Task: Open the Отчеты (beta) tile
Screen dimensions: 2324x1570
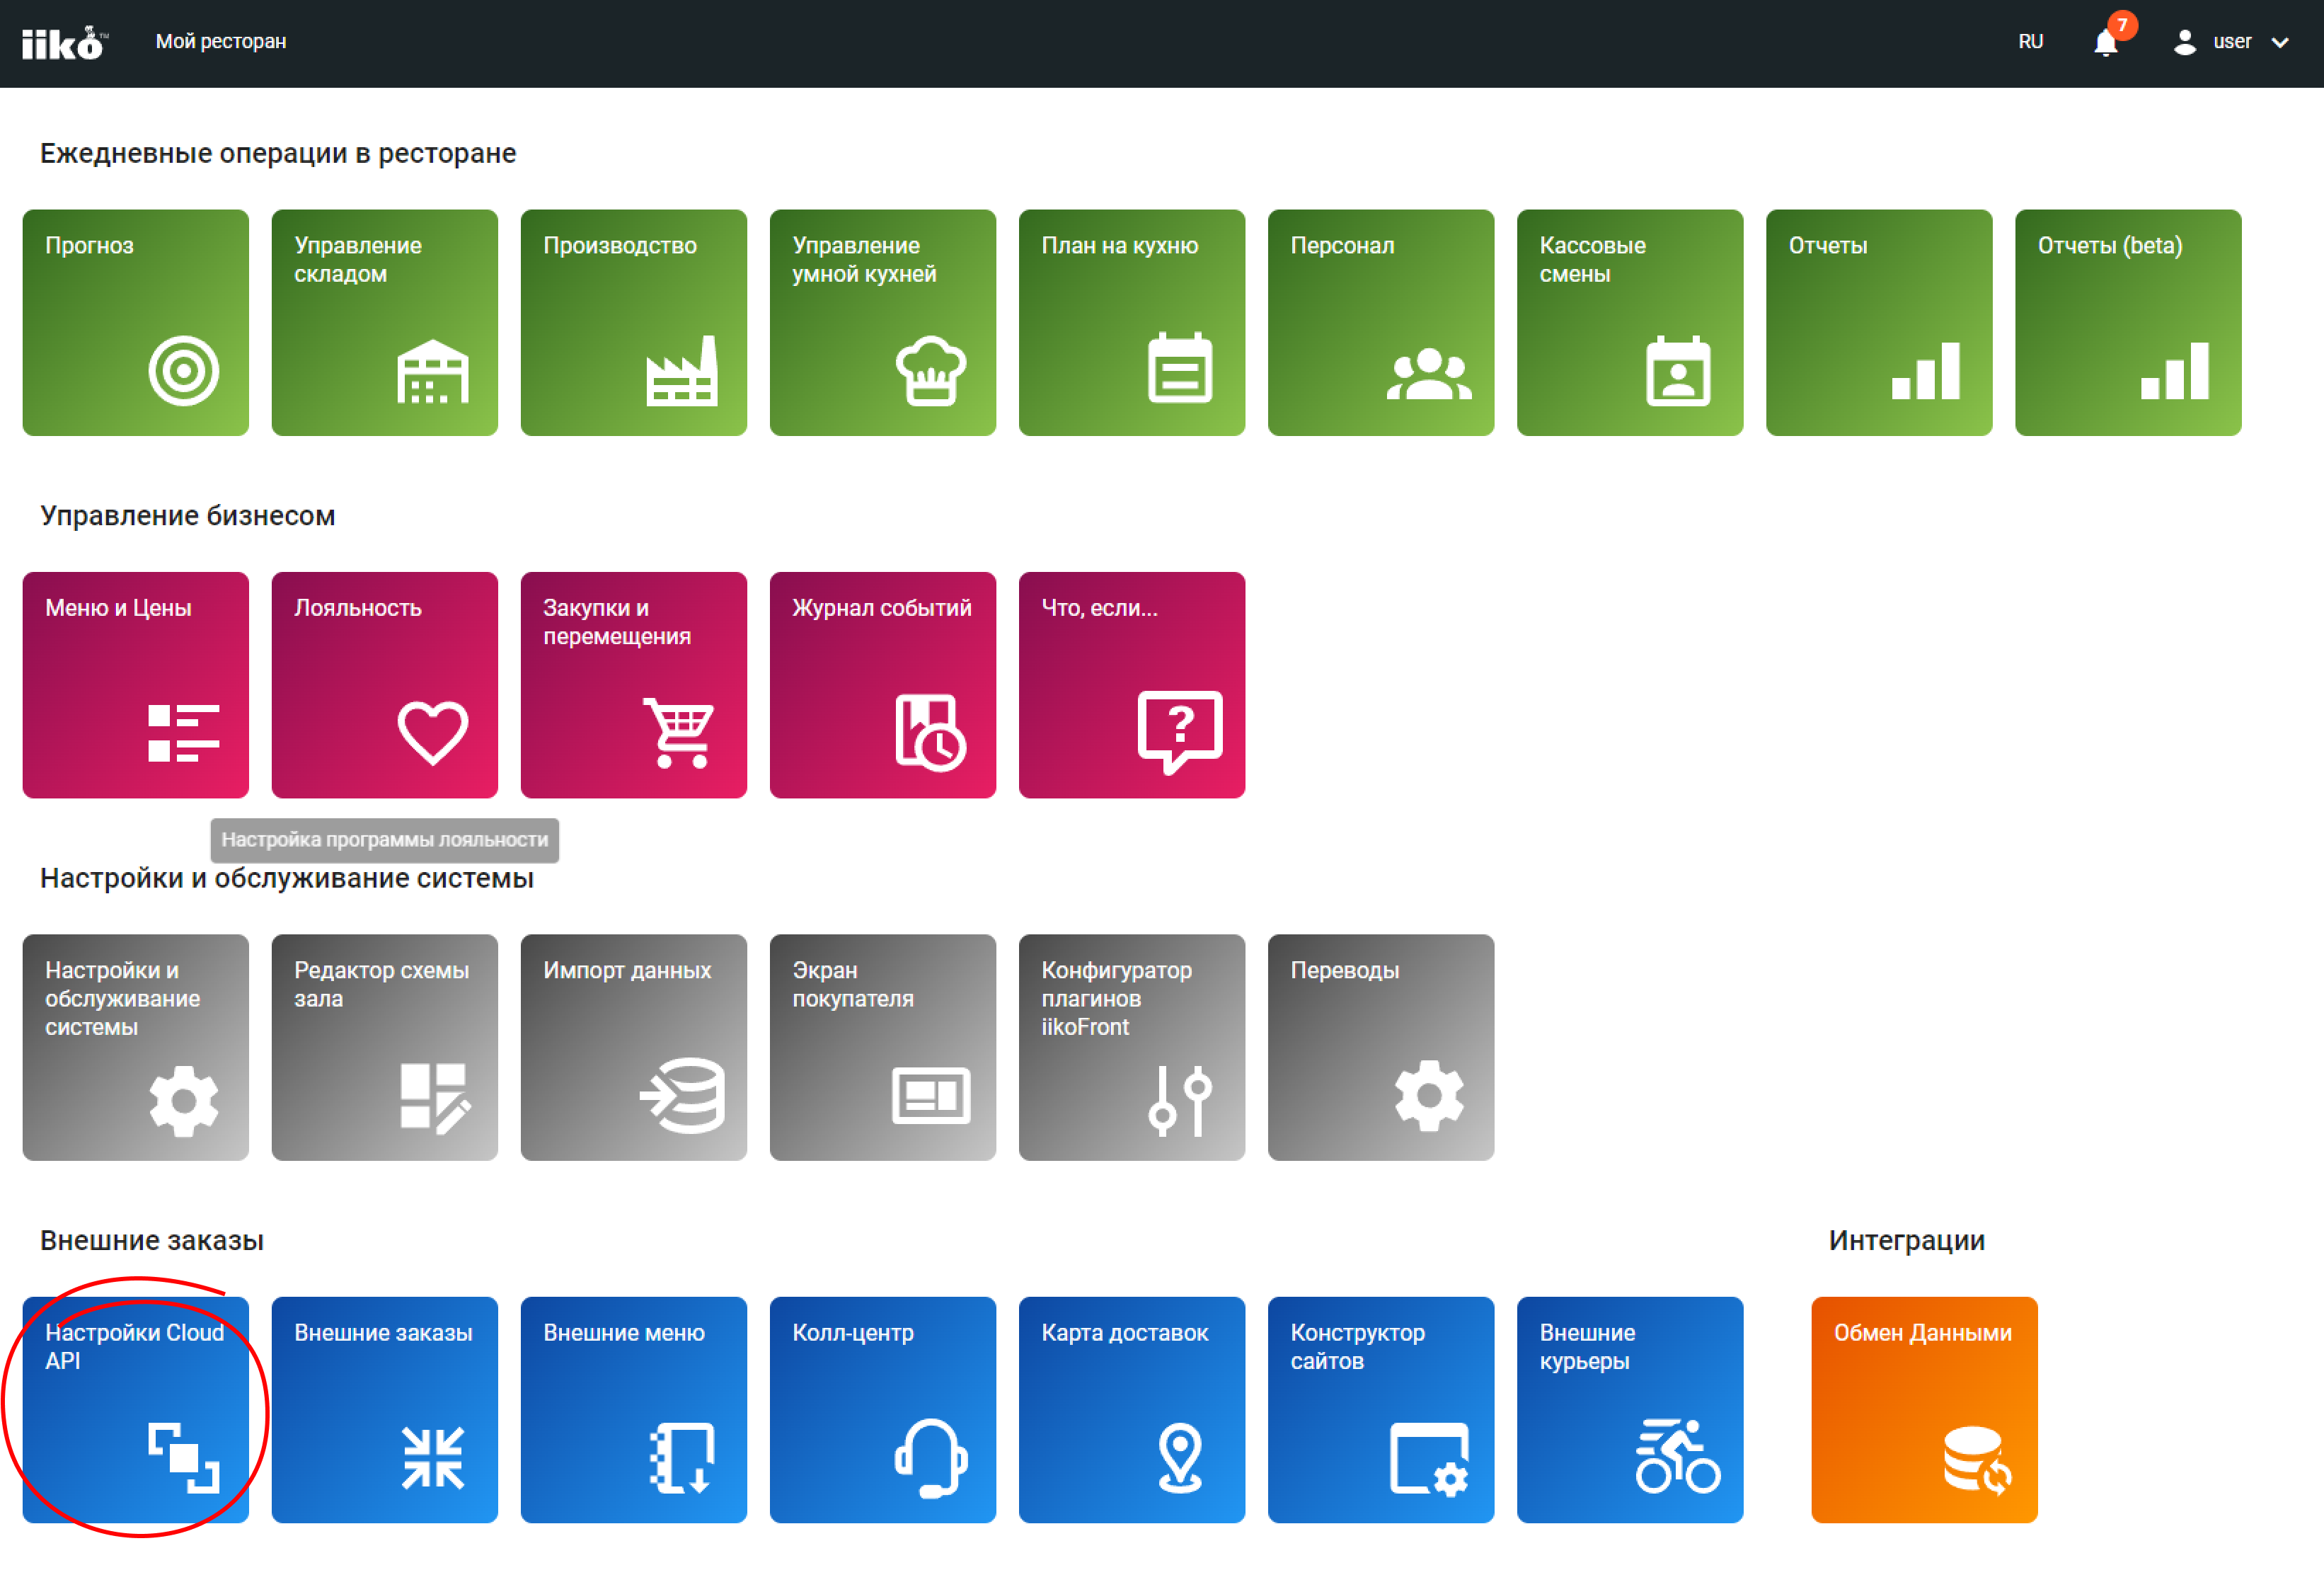Action: tap(2127, 322)
